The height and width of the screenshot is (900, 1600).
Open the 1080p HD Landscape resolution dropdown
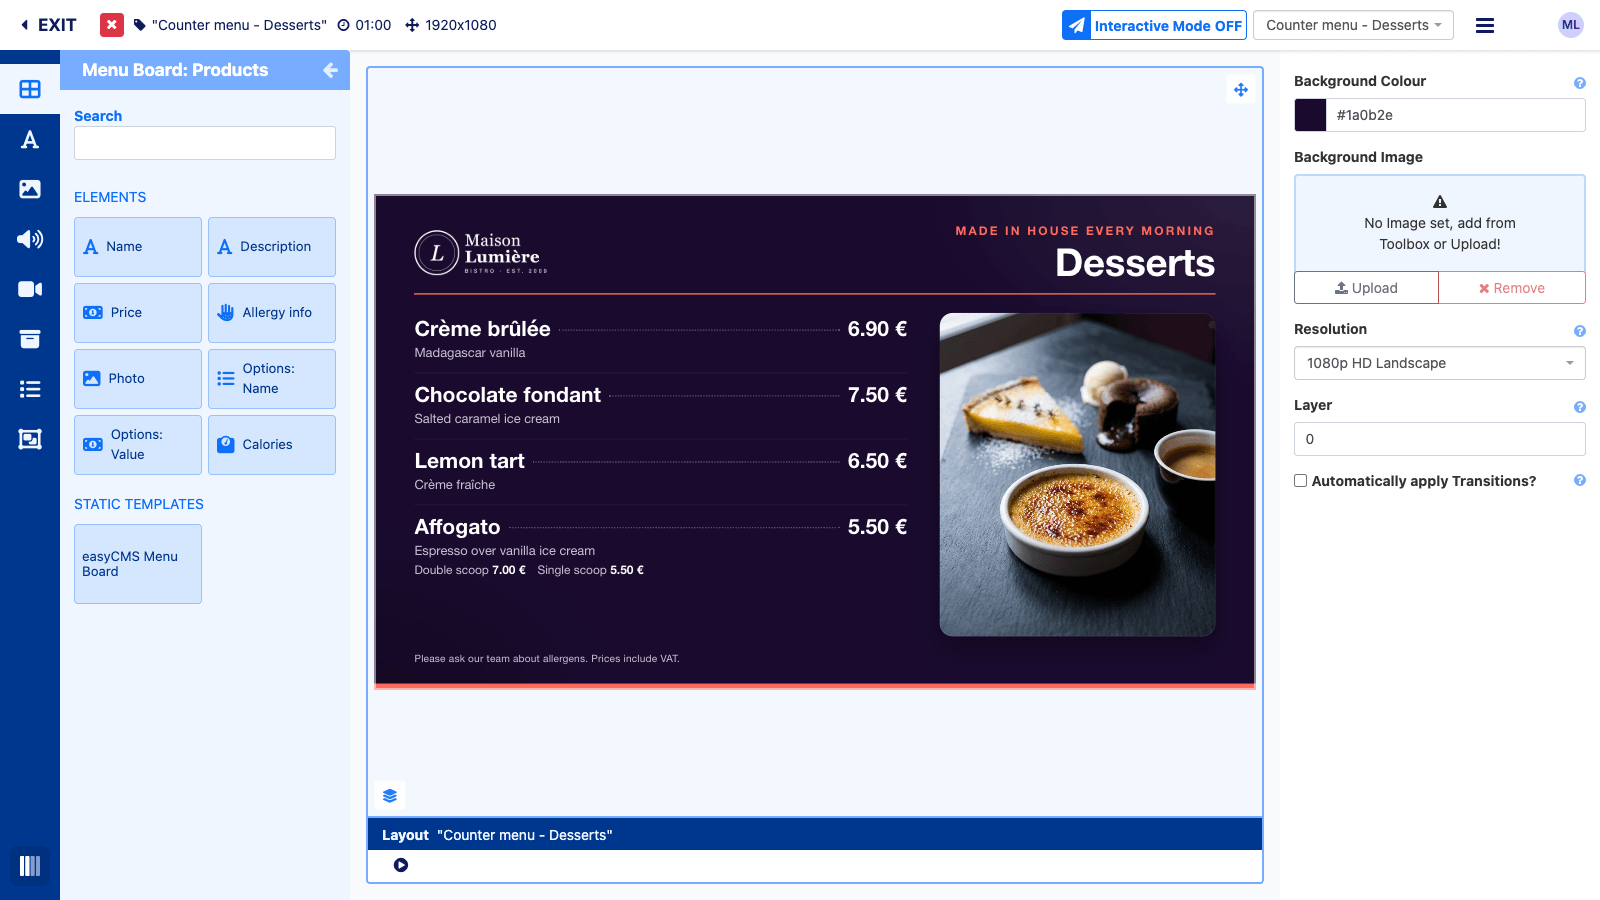[x=1440, y=363]
